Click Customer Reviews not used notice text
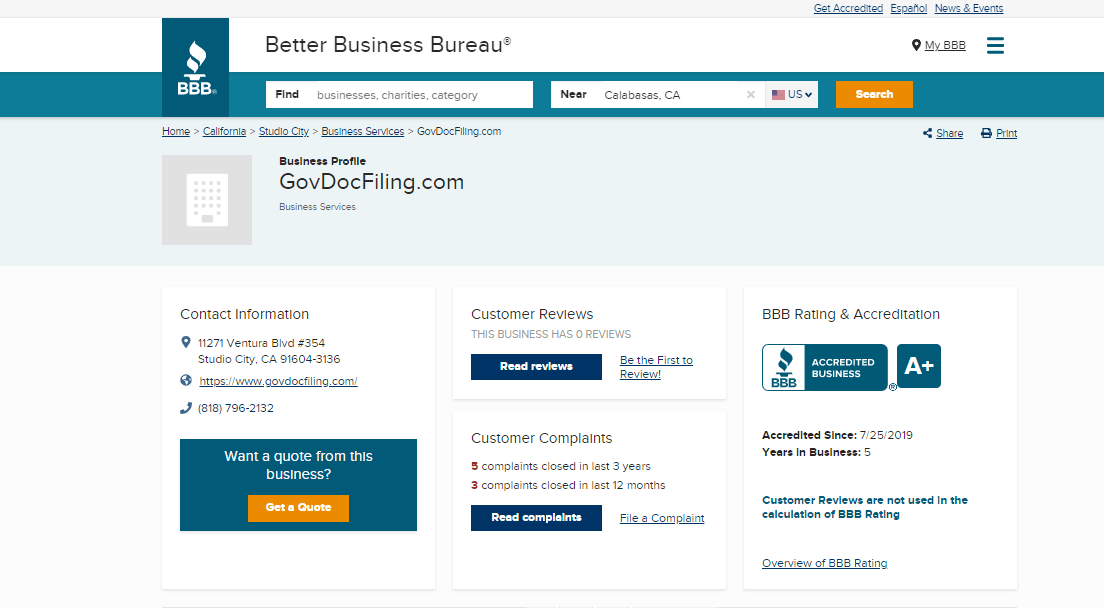The width and height of the screenshot is (1104, 608). point(865,507)
